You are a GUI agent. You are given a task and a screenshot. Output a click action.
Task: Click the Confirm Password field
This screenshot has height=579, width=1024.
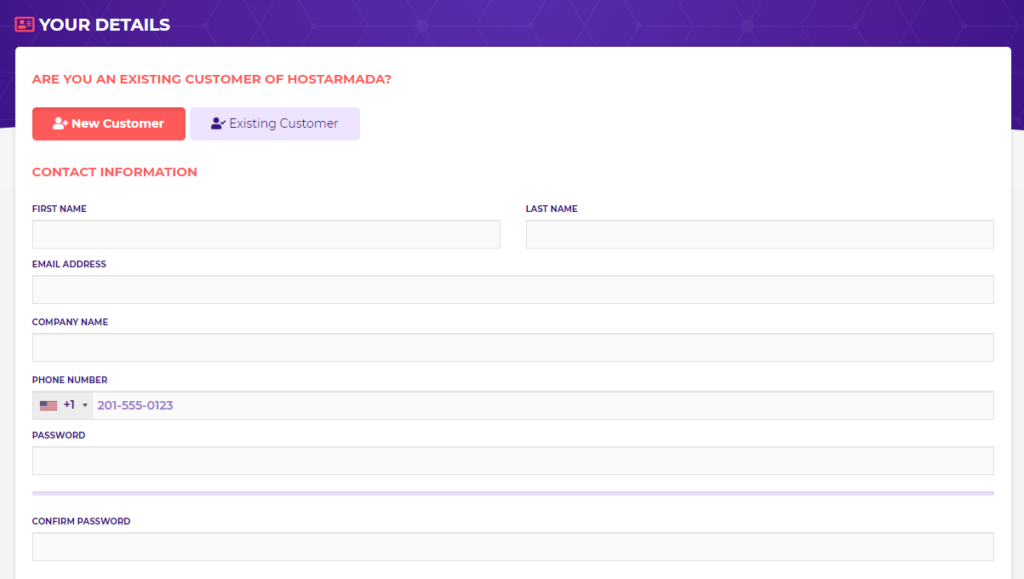click(513, 546)
